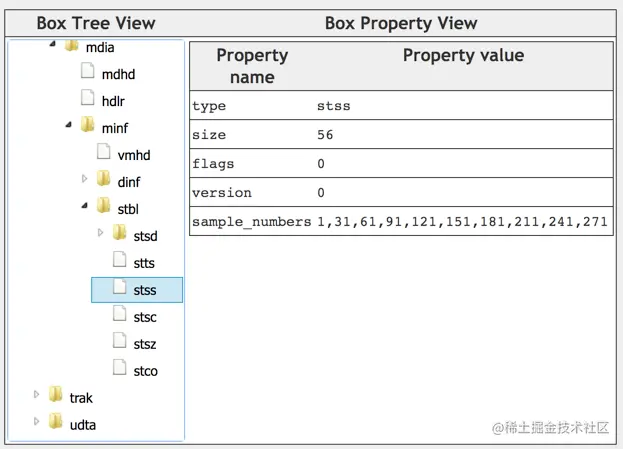The width and height of the screenshot is (623, 449).
Task: Click the sample_numbers value list 1,31,61...
Action: coord(463,221)
